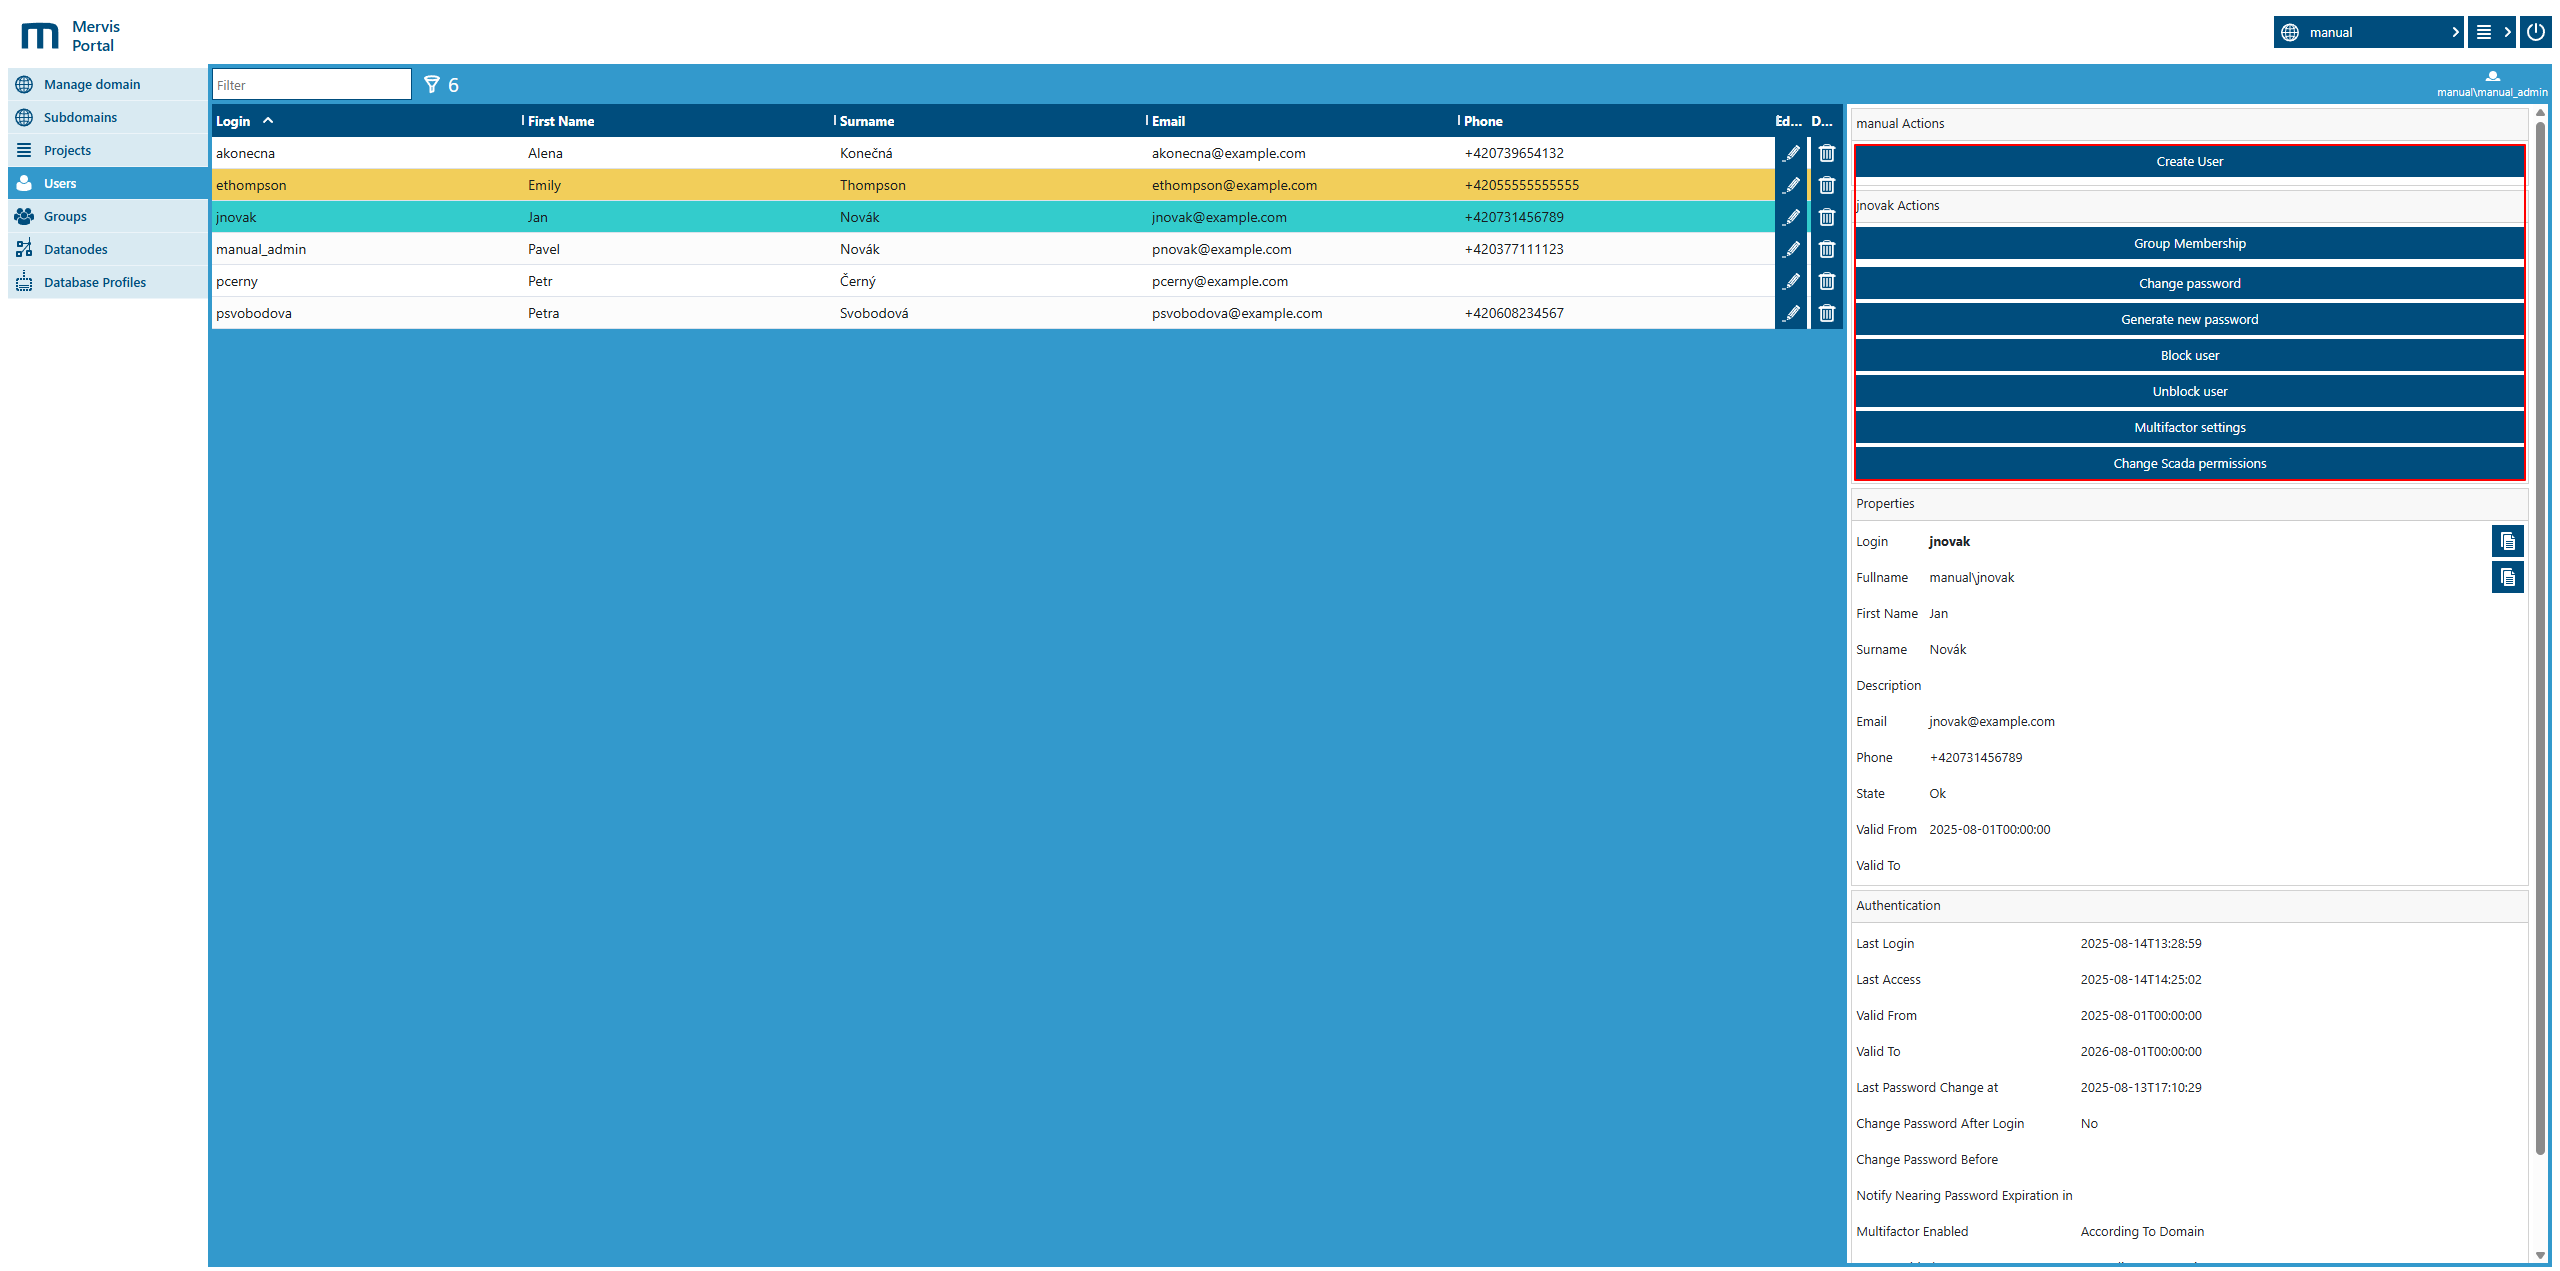Sort table by Login column
The height and width of the screenshot is (1271, 2560).
365,121
